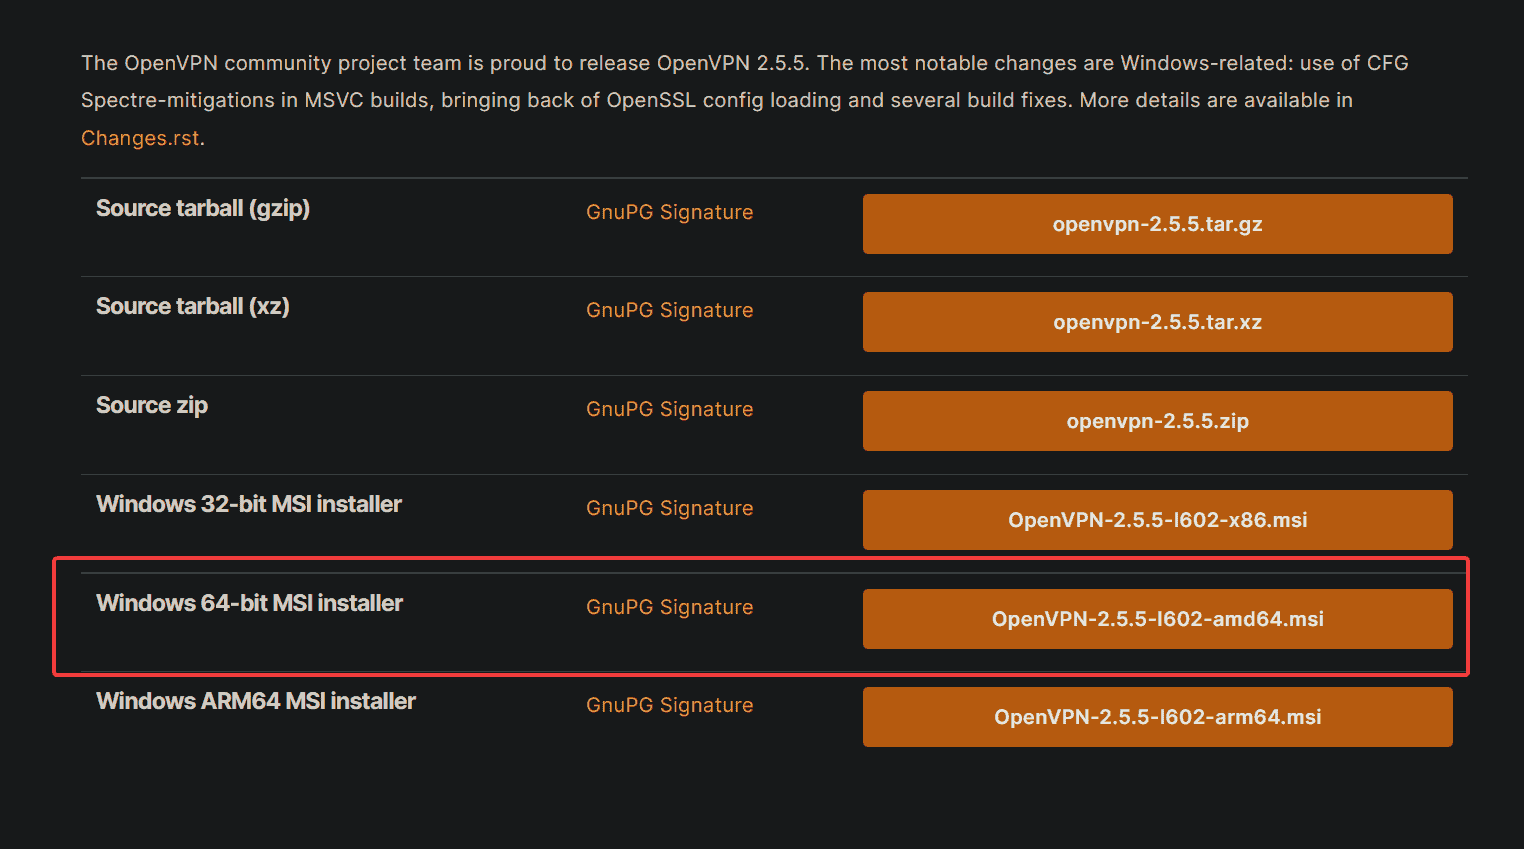Open GnuPG Signature for Source zip
This screenshot has height=849, width=1524.
coord(669,409)
